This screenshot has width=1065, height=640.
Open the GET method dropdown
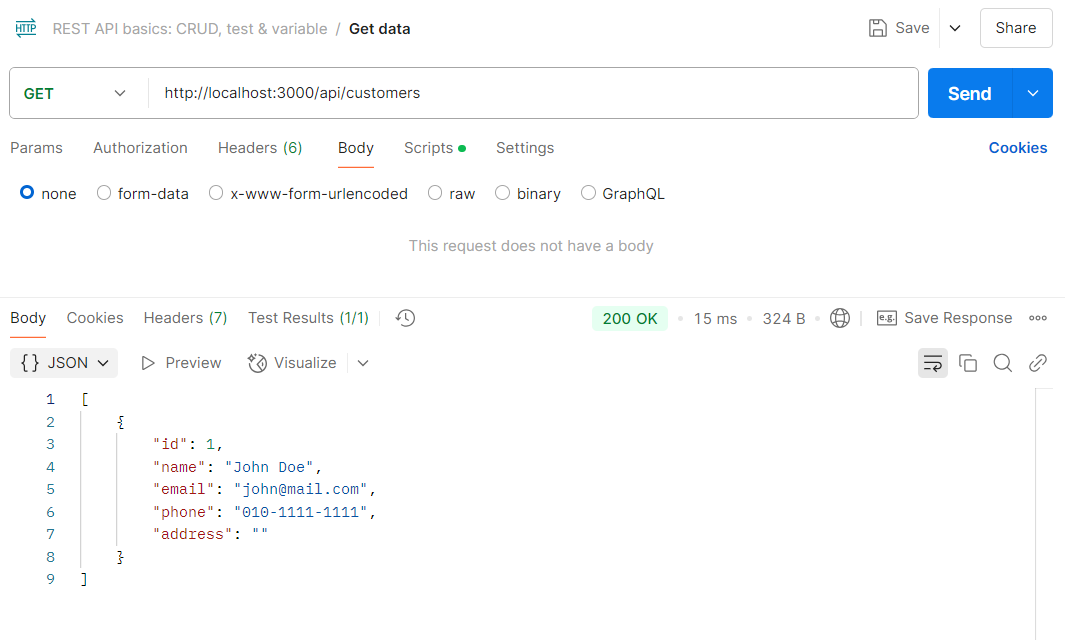(x=75, y=93)
